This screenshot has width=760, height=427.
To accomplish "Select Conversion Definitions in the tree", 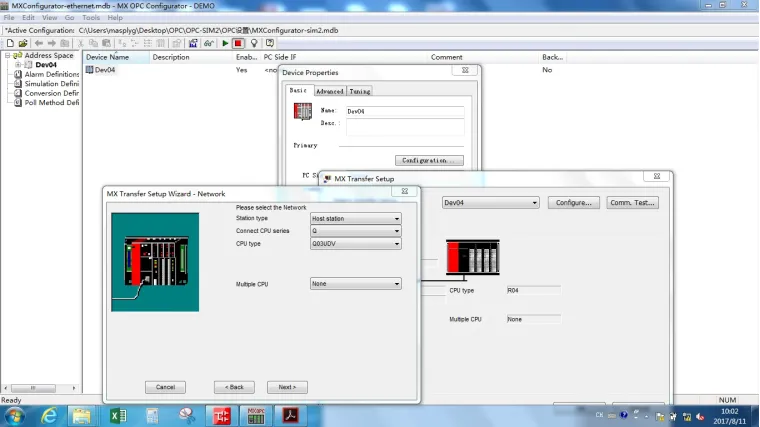I will tap(51, 93).
